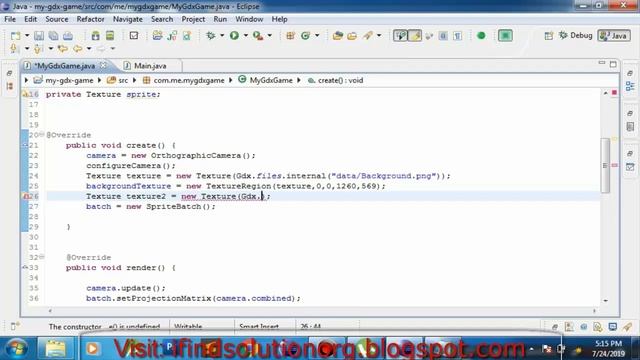Navigate back with yellow left arrow
This screenshot has width=640, height=360.
point(78,49)
